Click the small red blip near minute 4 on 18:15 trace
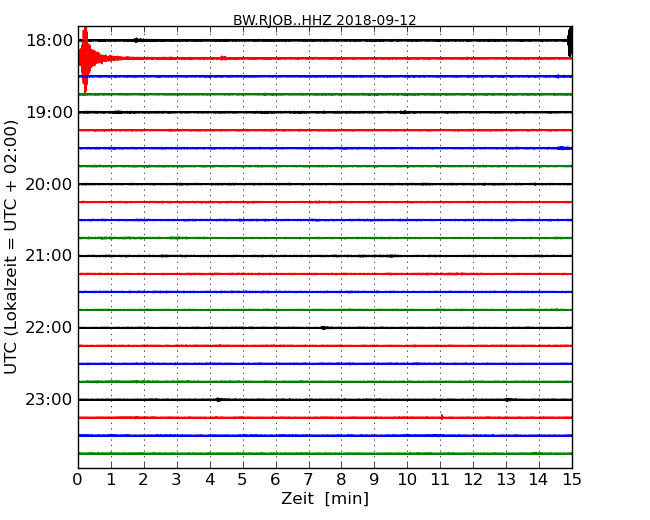The width and height of the screenshot is (650, 520). (223, 58)
